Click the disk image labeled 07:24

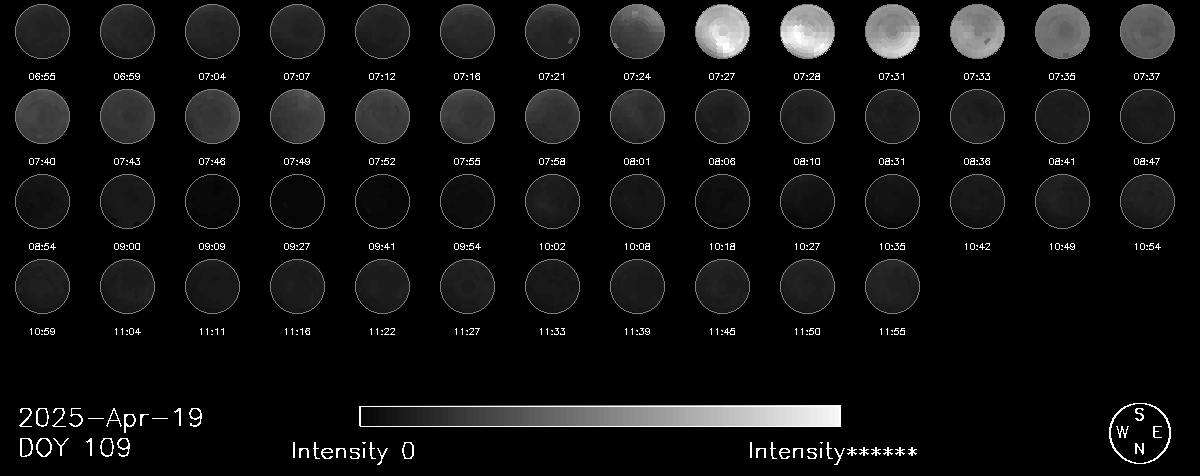coord(638,31)
